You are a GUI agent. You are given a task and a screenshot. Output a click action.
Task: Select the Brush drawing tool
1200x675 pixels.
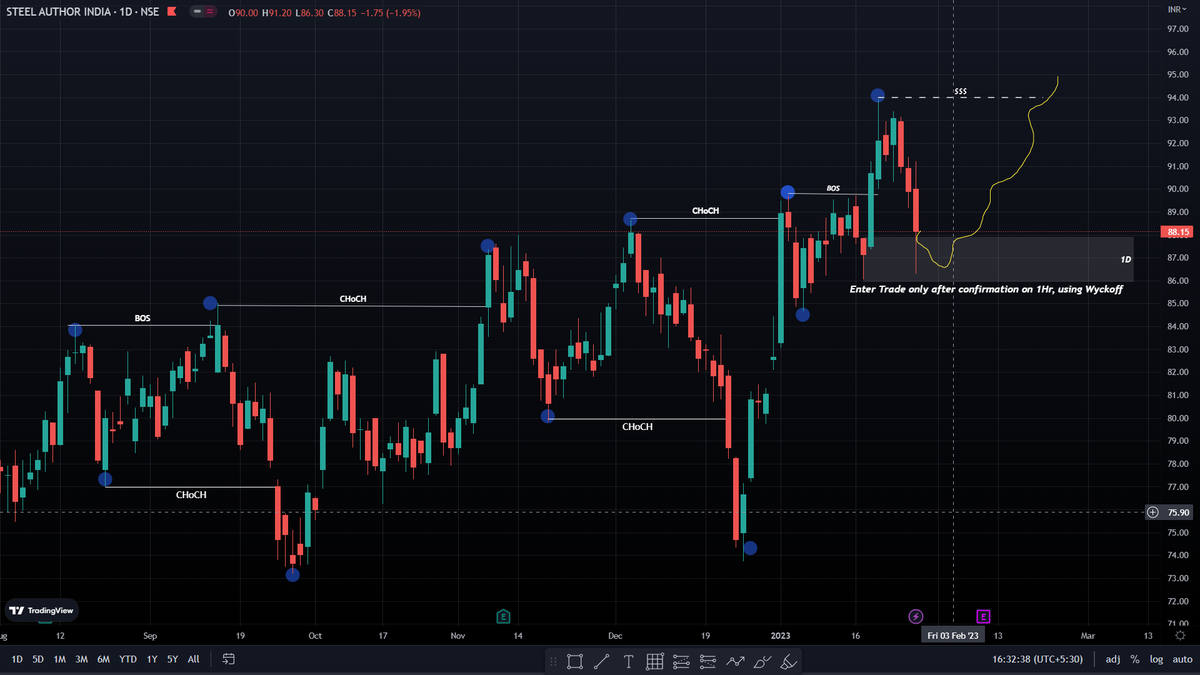[x=762, y=661]
